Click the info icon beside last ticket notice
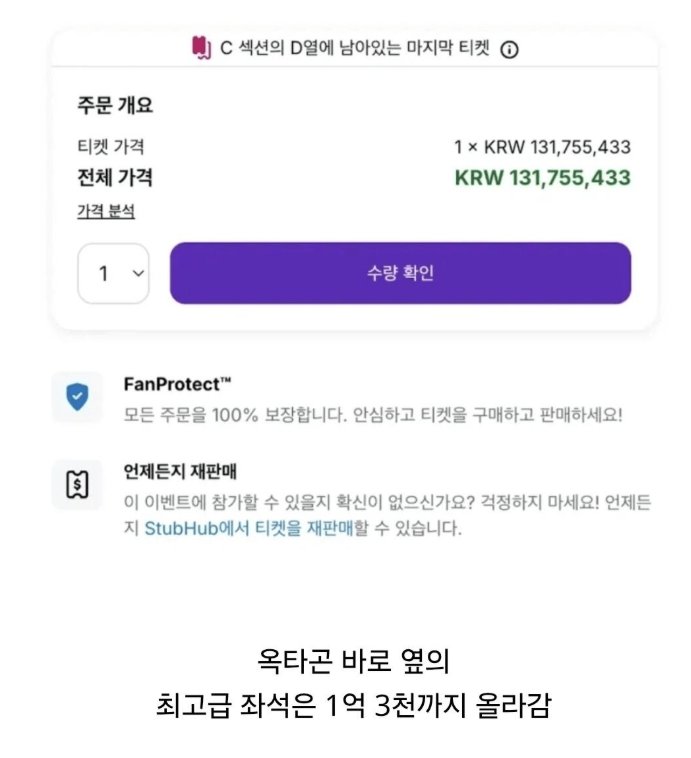This screenshot has height=758, width=691. (509, 50)
